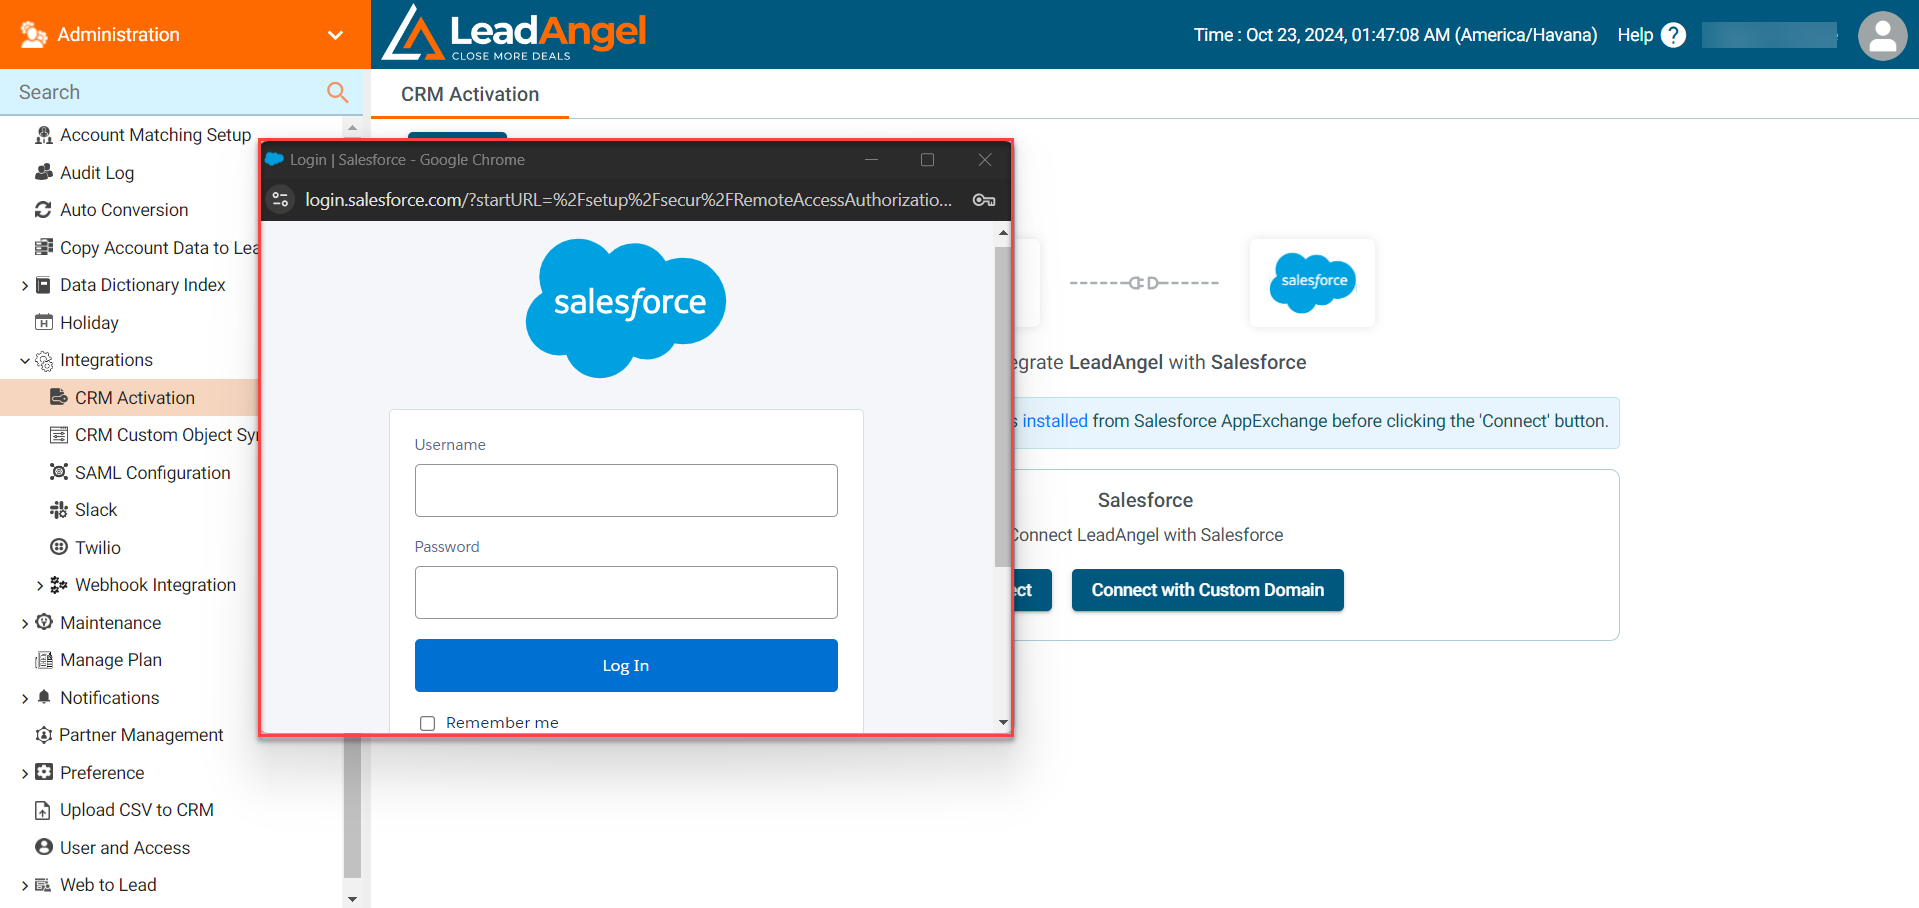The width and height of the screenshot is (1919, 908).
Task: Click the Notifications bell icon
Action: (x=44, y=697)
